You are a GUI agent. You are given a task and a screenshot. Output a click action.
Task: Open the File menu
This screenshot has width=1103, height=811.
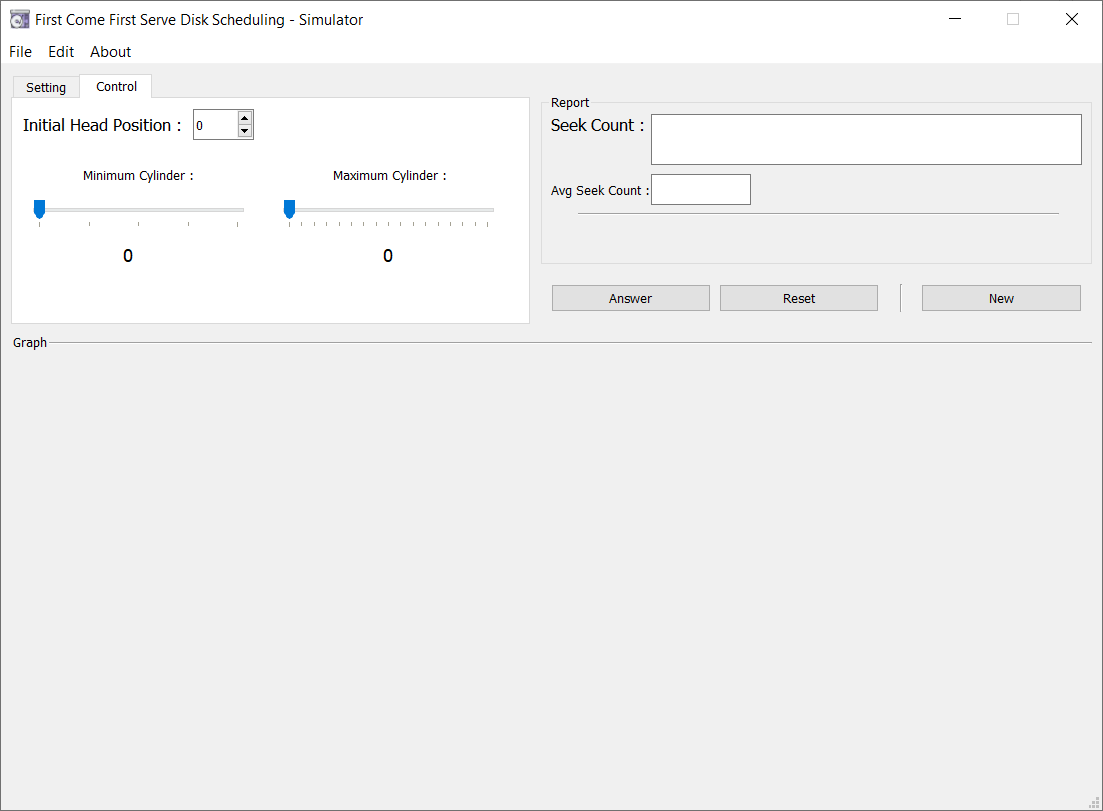(x=20, y=52)
